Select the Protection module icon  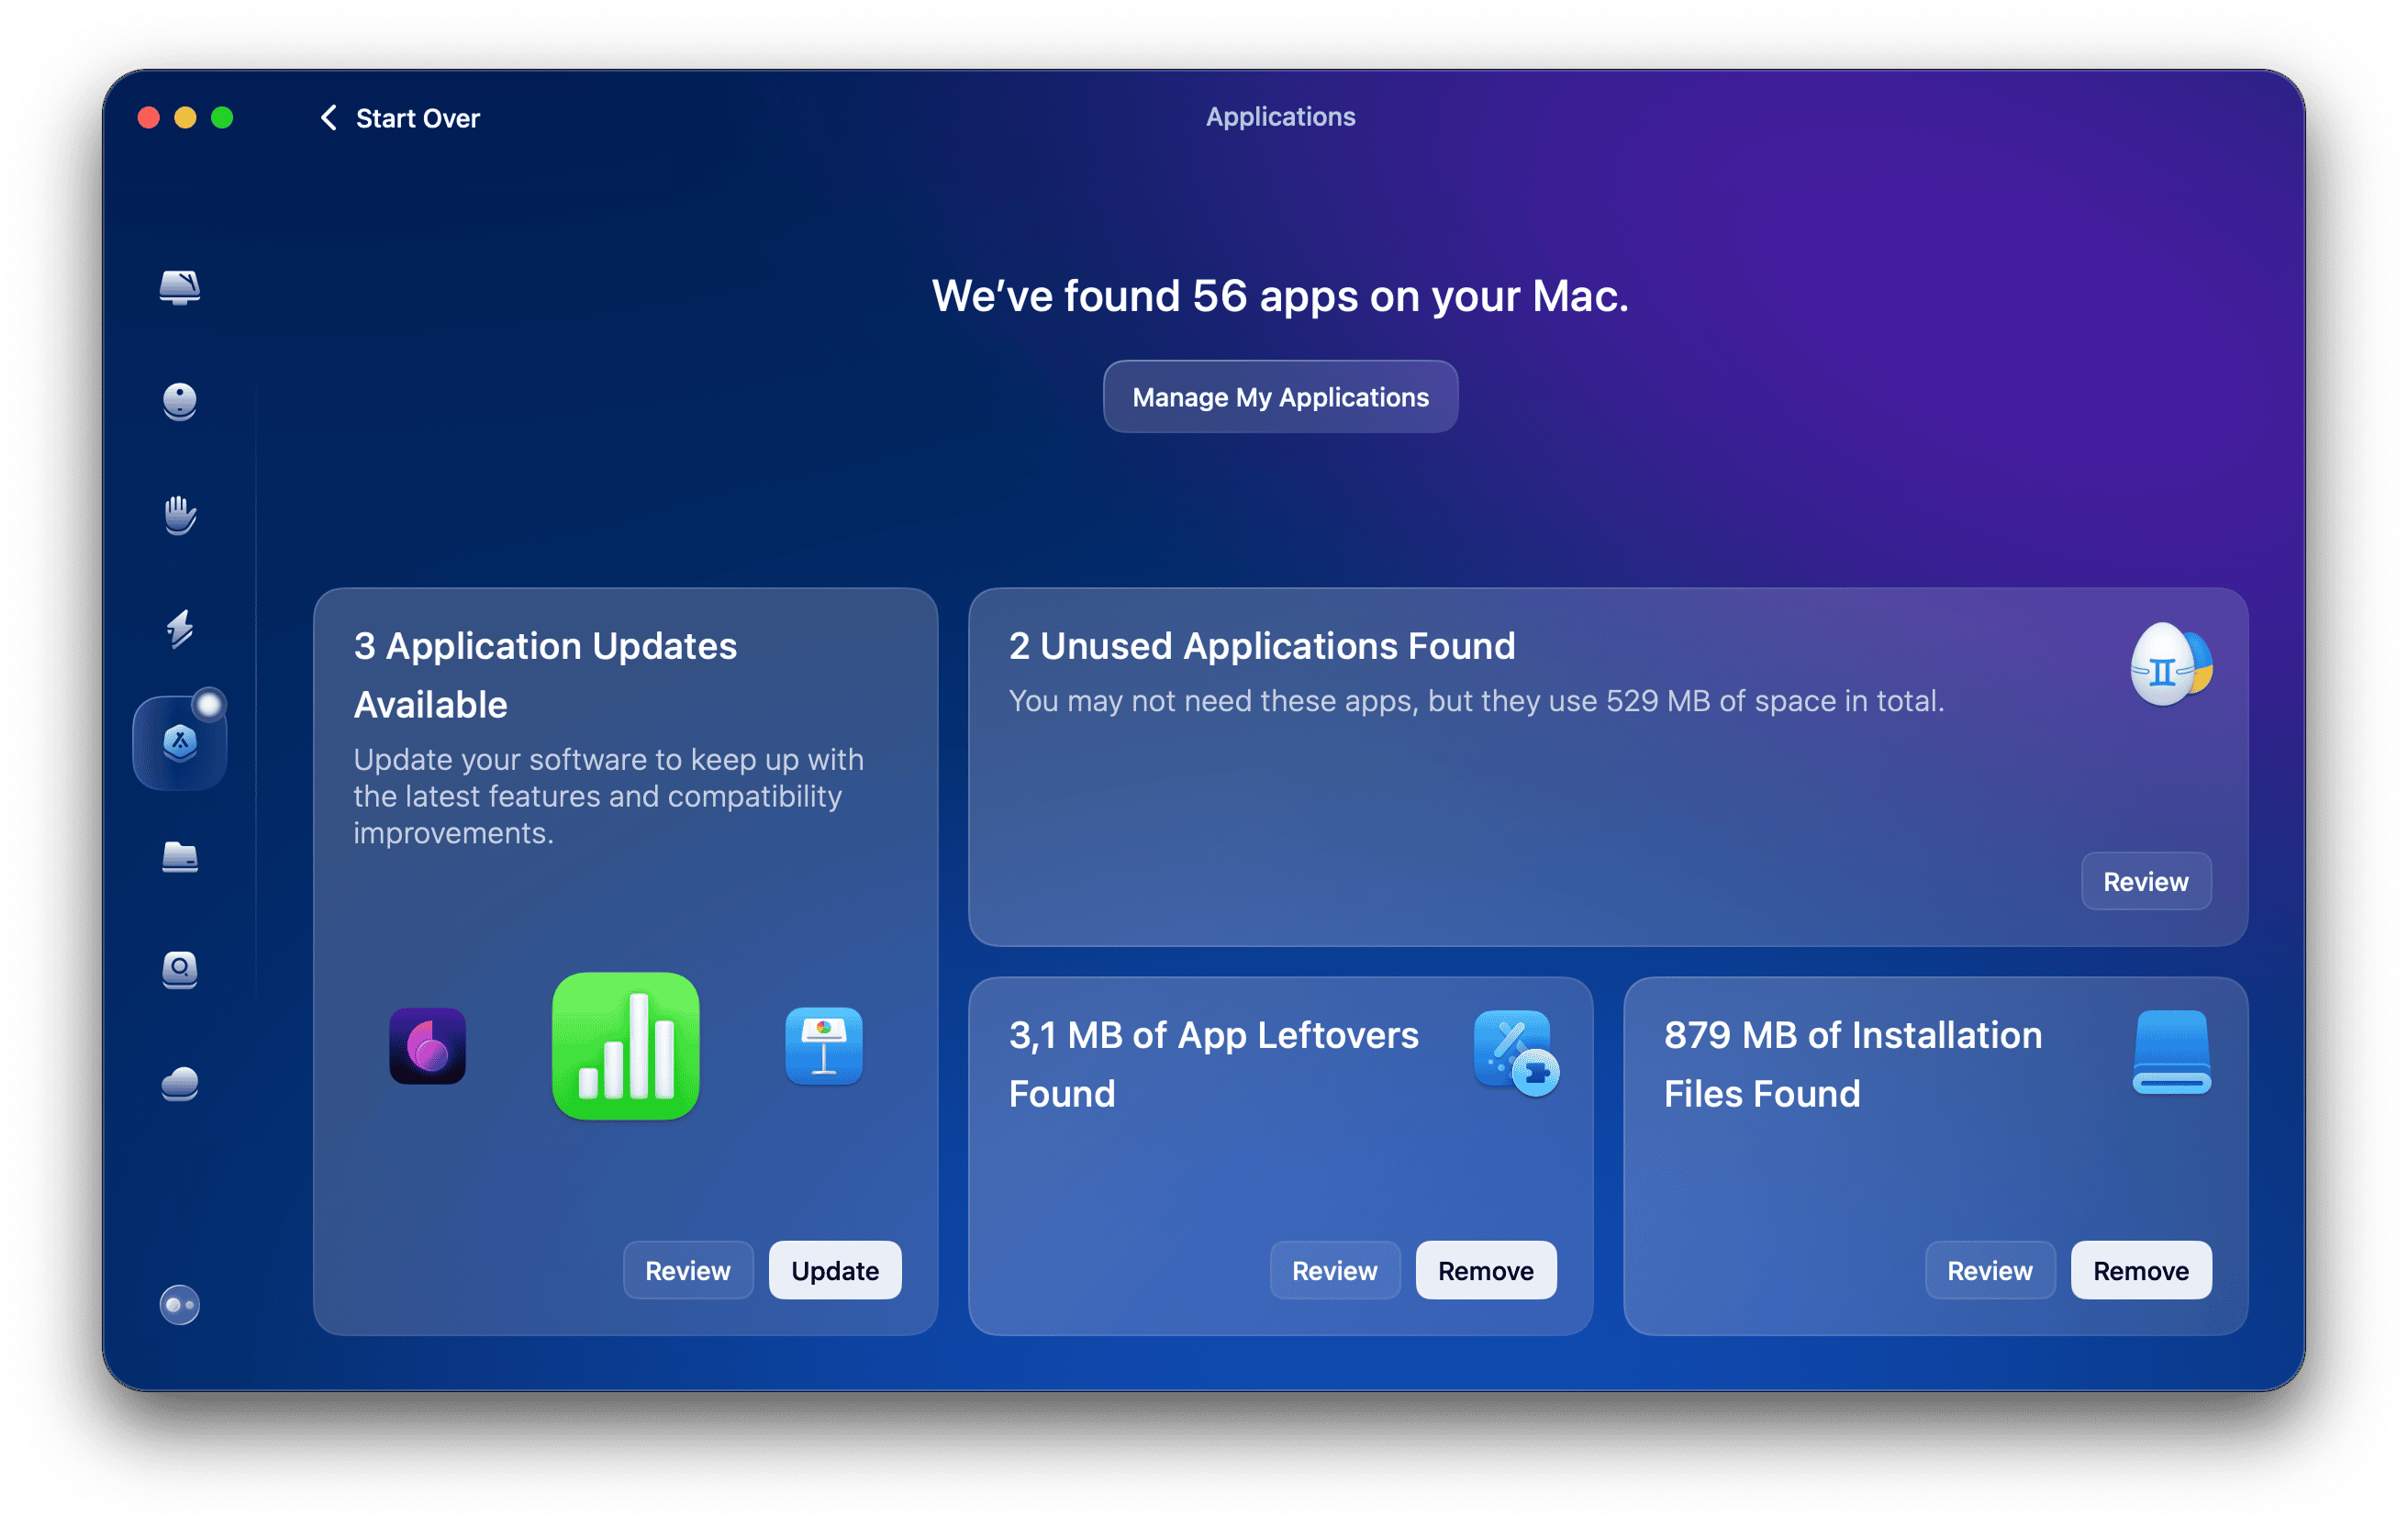tap(180, 402)
